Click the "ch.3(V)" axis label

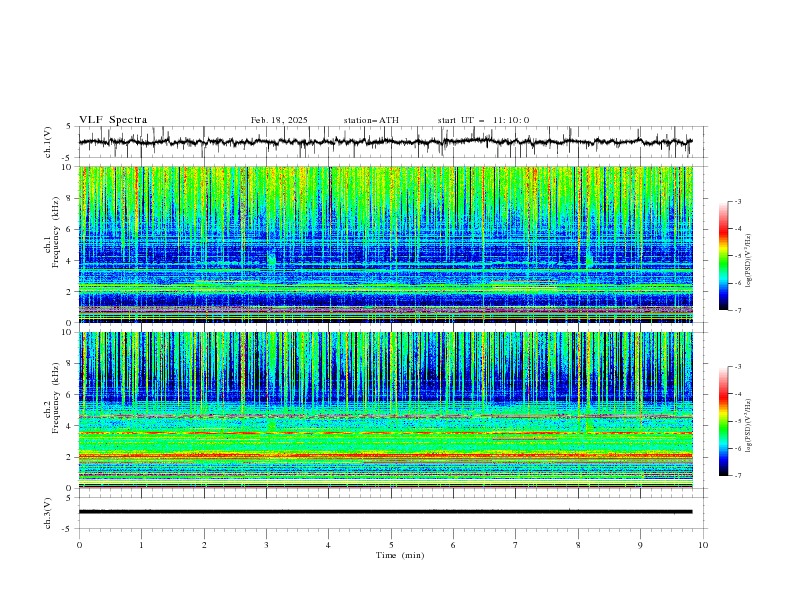tap(48, 513)
